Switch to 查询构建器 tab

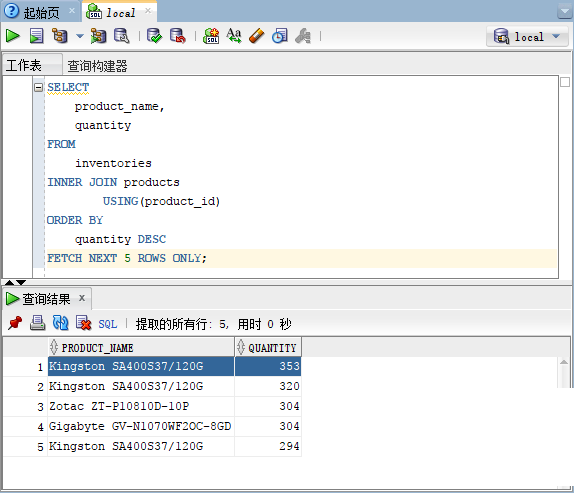tap(97, 66)
